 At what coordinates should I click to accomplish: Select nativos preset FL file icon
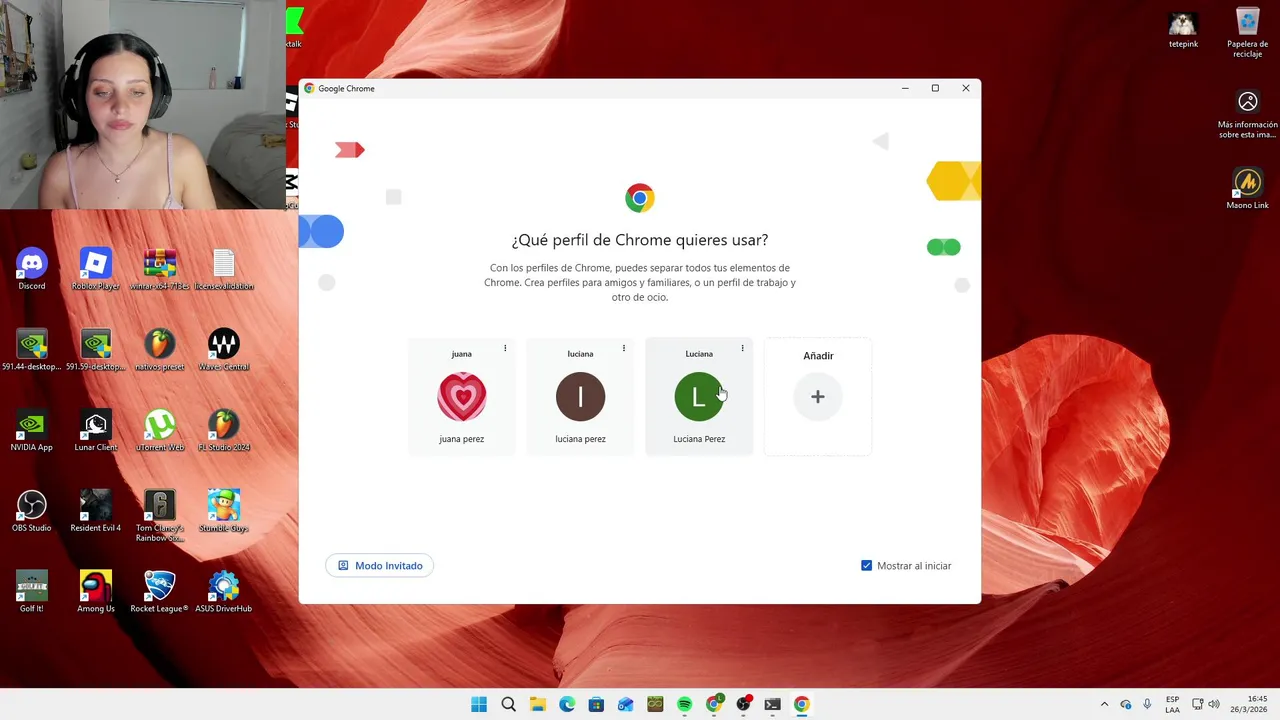(x=160, y=350)
